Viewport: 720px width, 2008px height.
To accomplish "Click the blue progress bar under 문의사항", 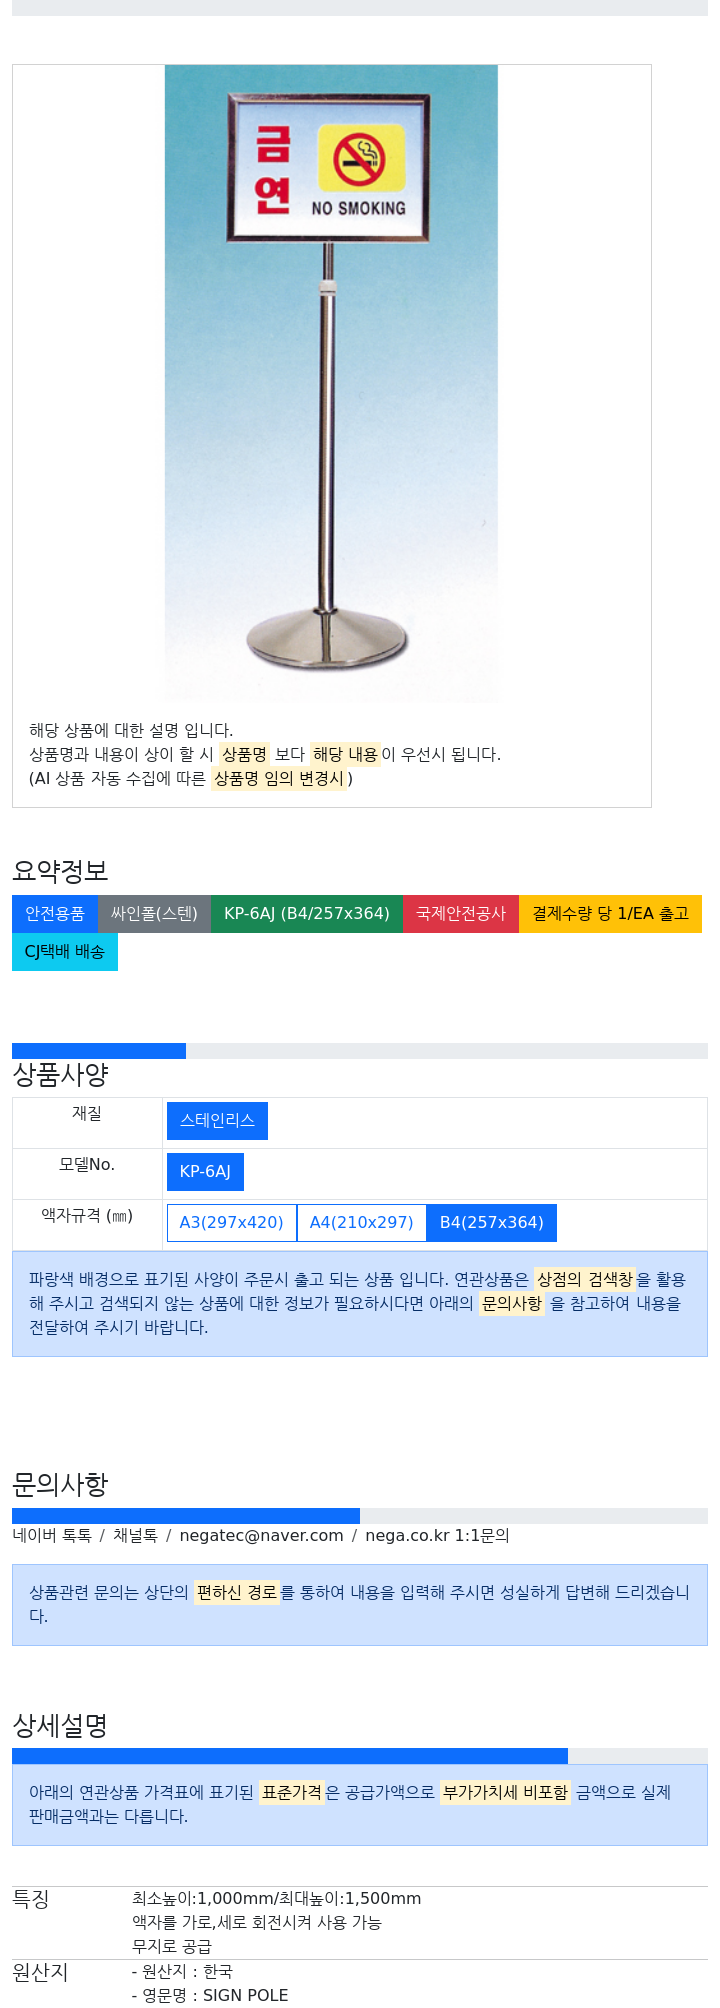I will (x=186, y=1516).
